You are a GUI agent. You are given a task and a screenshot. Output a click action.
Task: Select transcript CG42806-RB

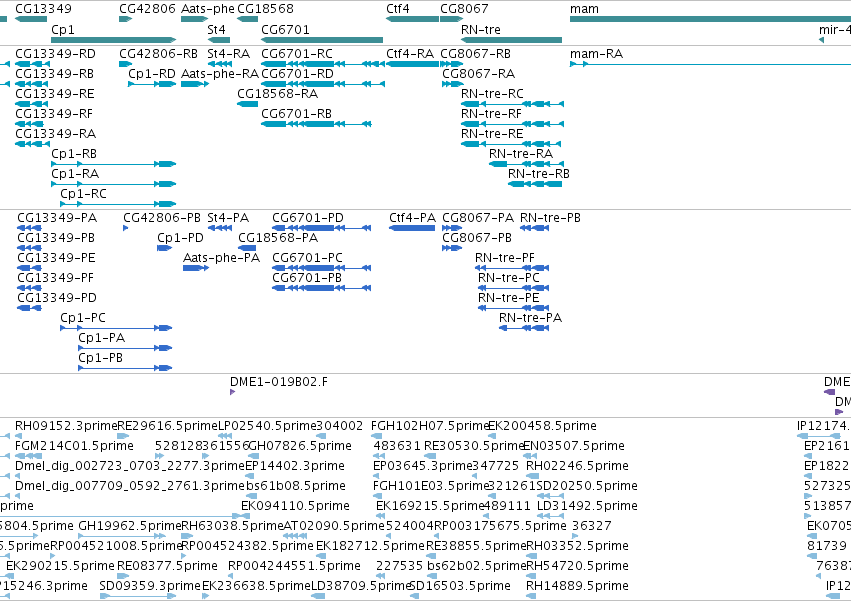pyautogui.click(x=158, y=54)
